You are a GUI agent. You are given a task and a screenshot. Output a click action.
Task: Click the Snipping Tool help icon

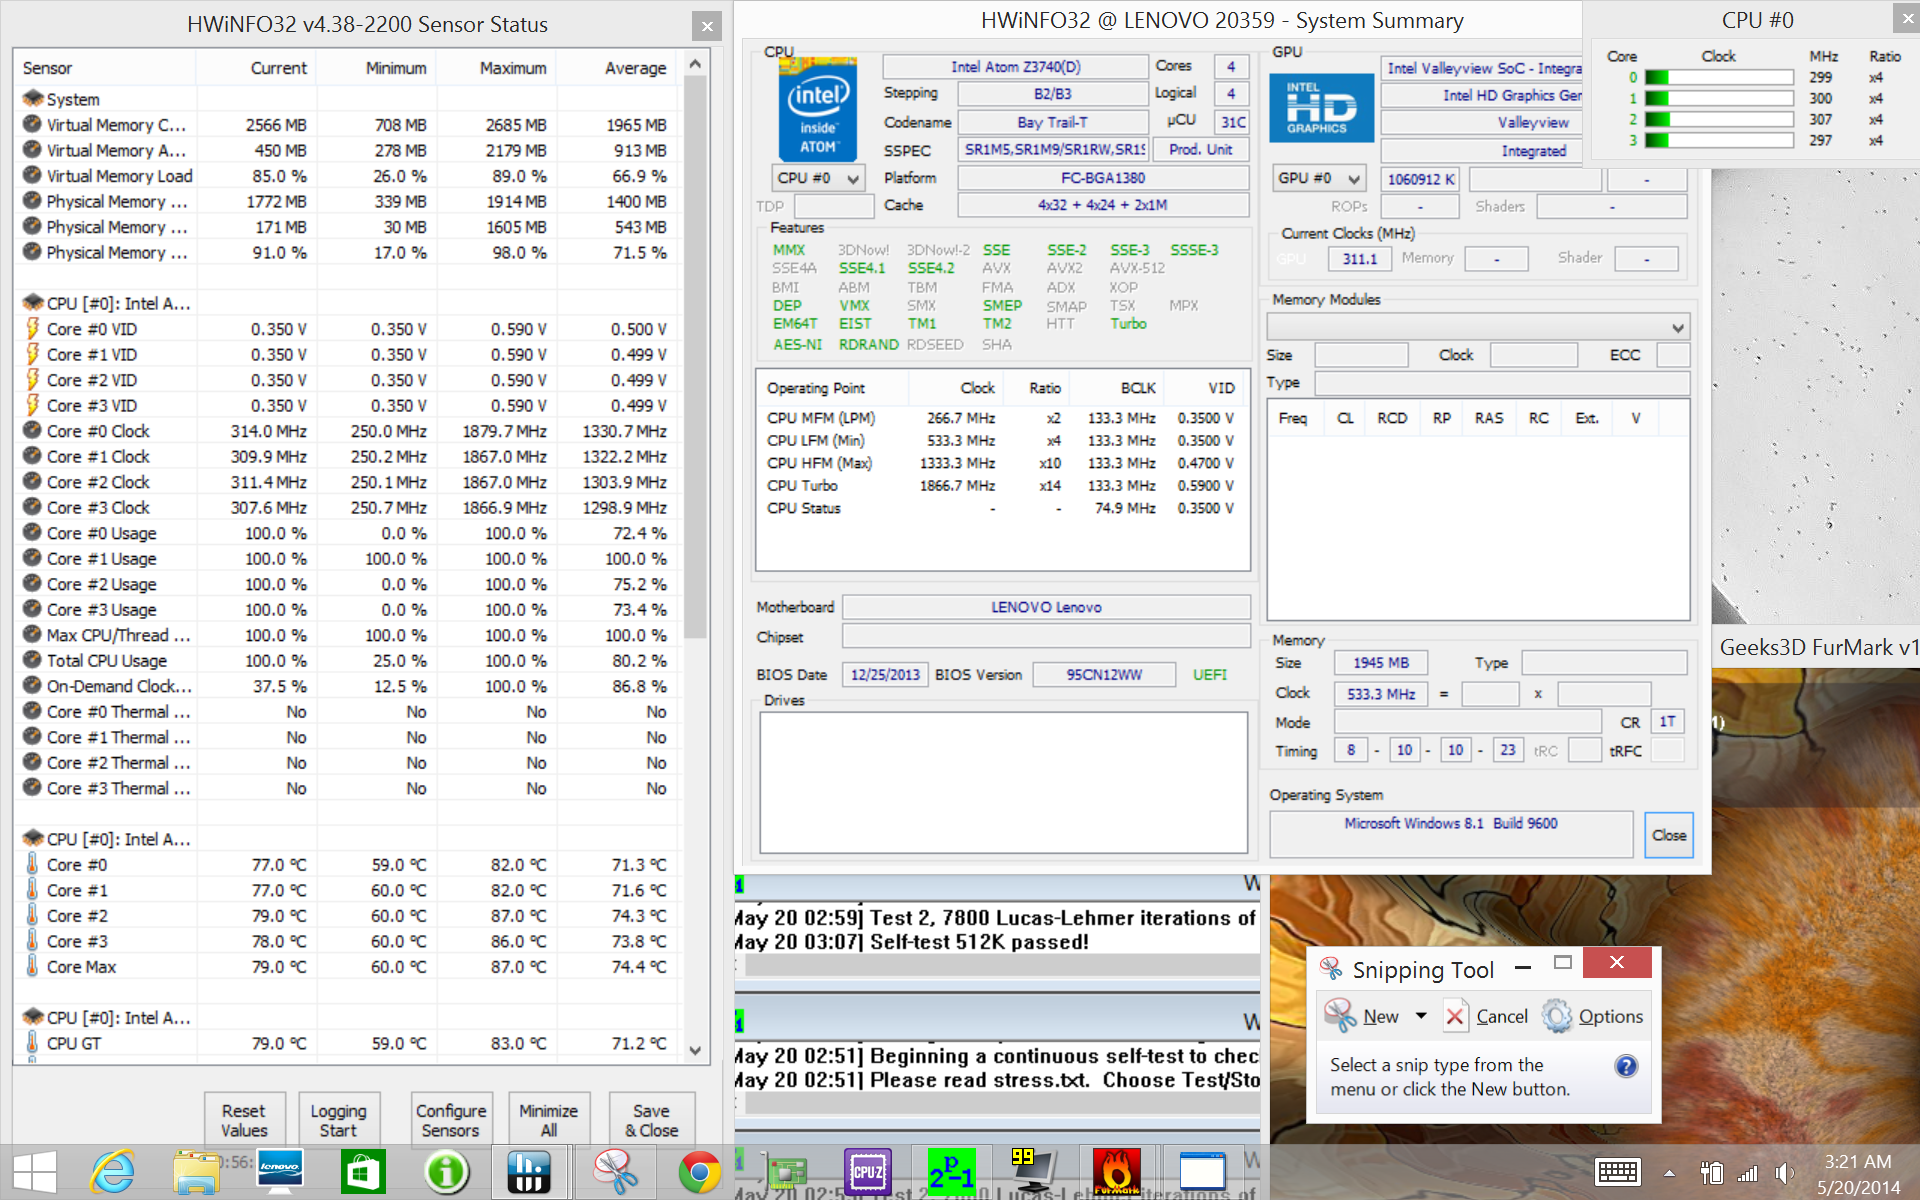tap(1626, 1066)
